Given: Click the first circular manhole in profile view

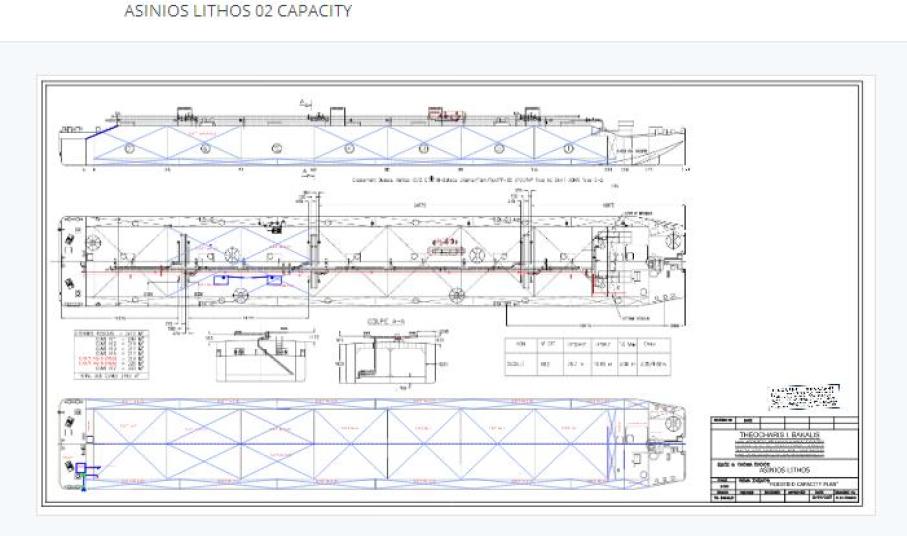Looking at the screenshot, I should pyautogui.click(x=130, y=149).
